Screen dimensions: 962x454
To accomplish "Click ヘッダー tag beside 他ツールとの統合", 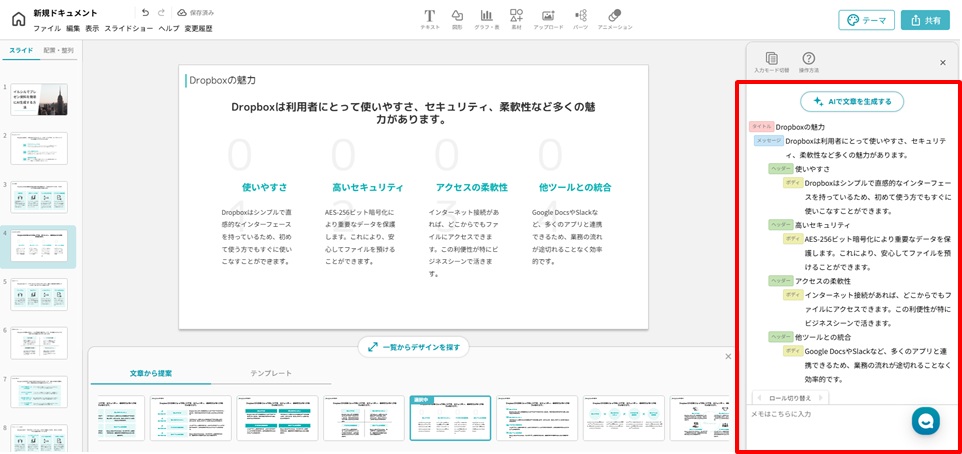I will (780, 337).
